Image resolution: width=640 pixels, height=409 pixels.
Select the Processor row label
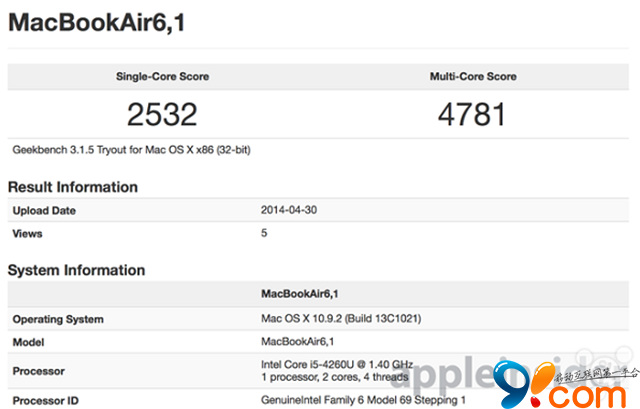point(39,371)
